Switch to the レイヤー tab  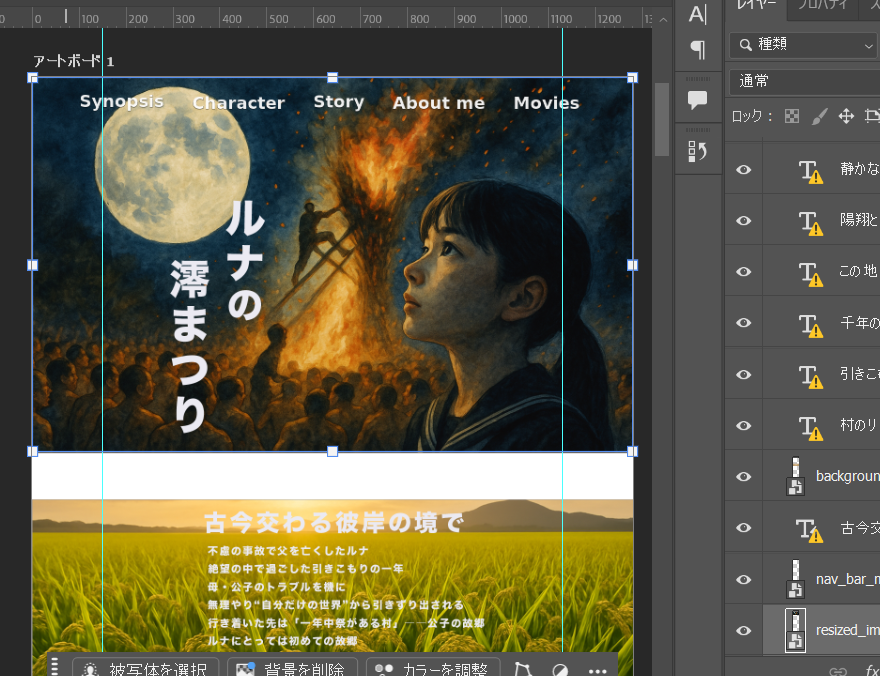coord(756,6)
